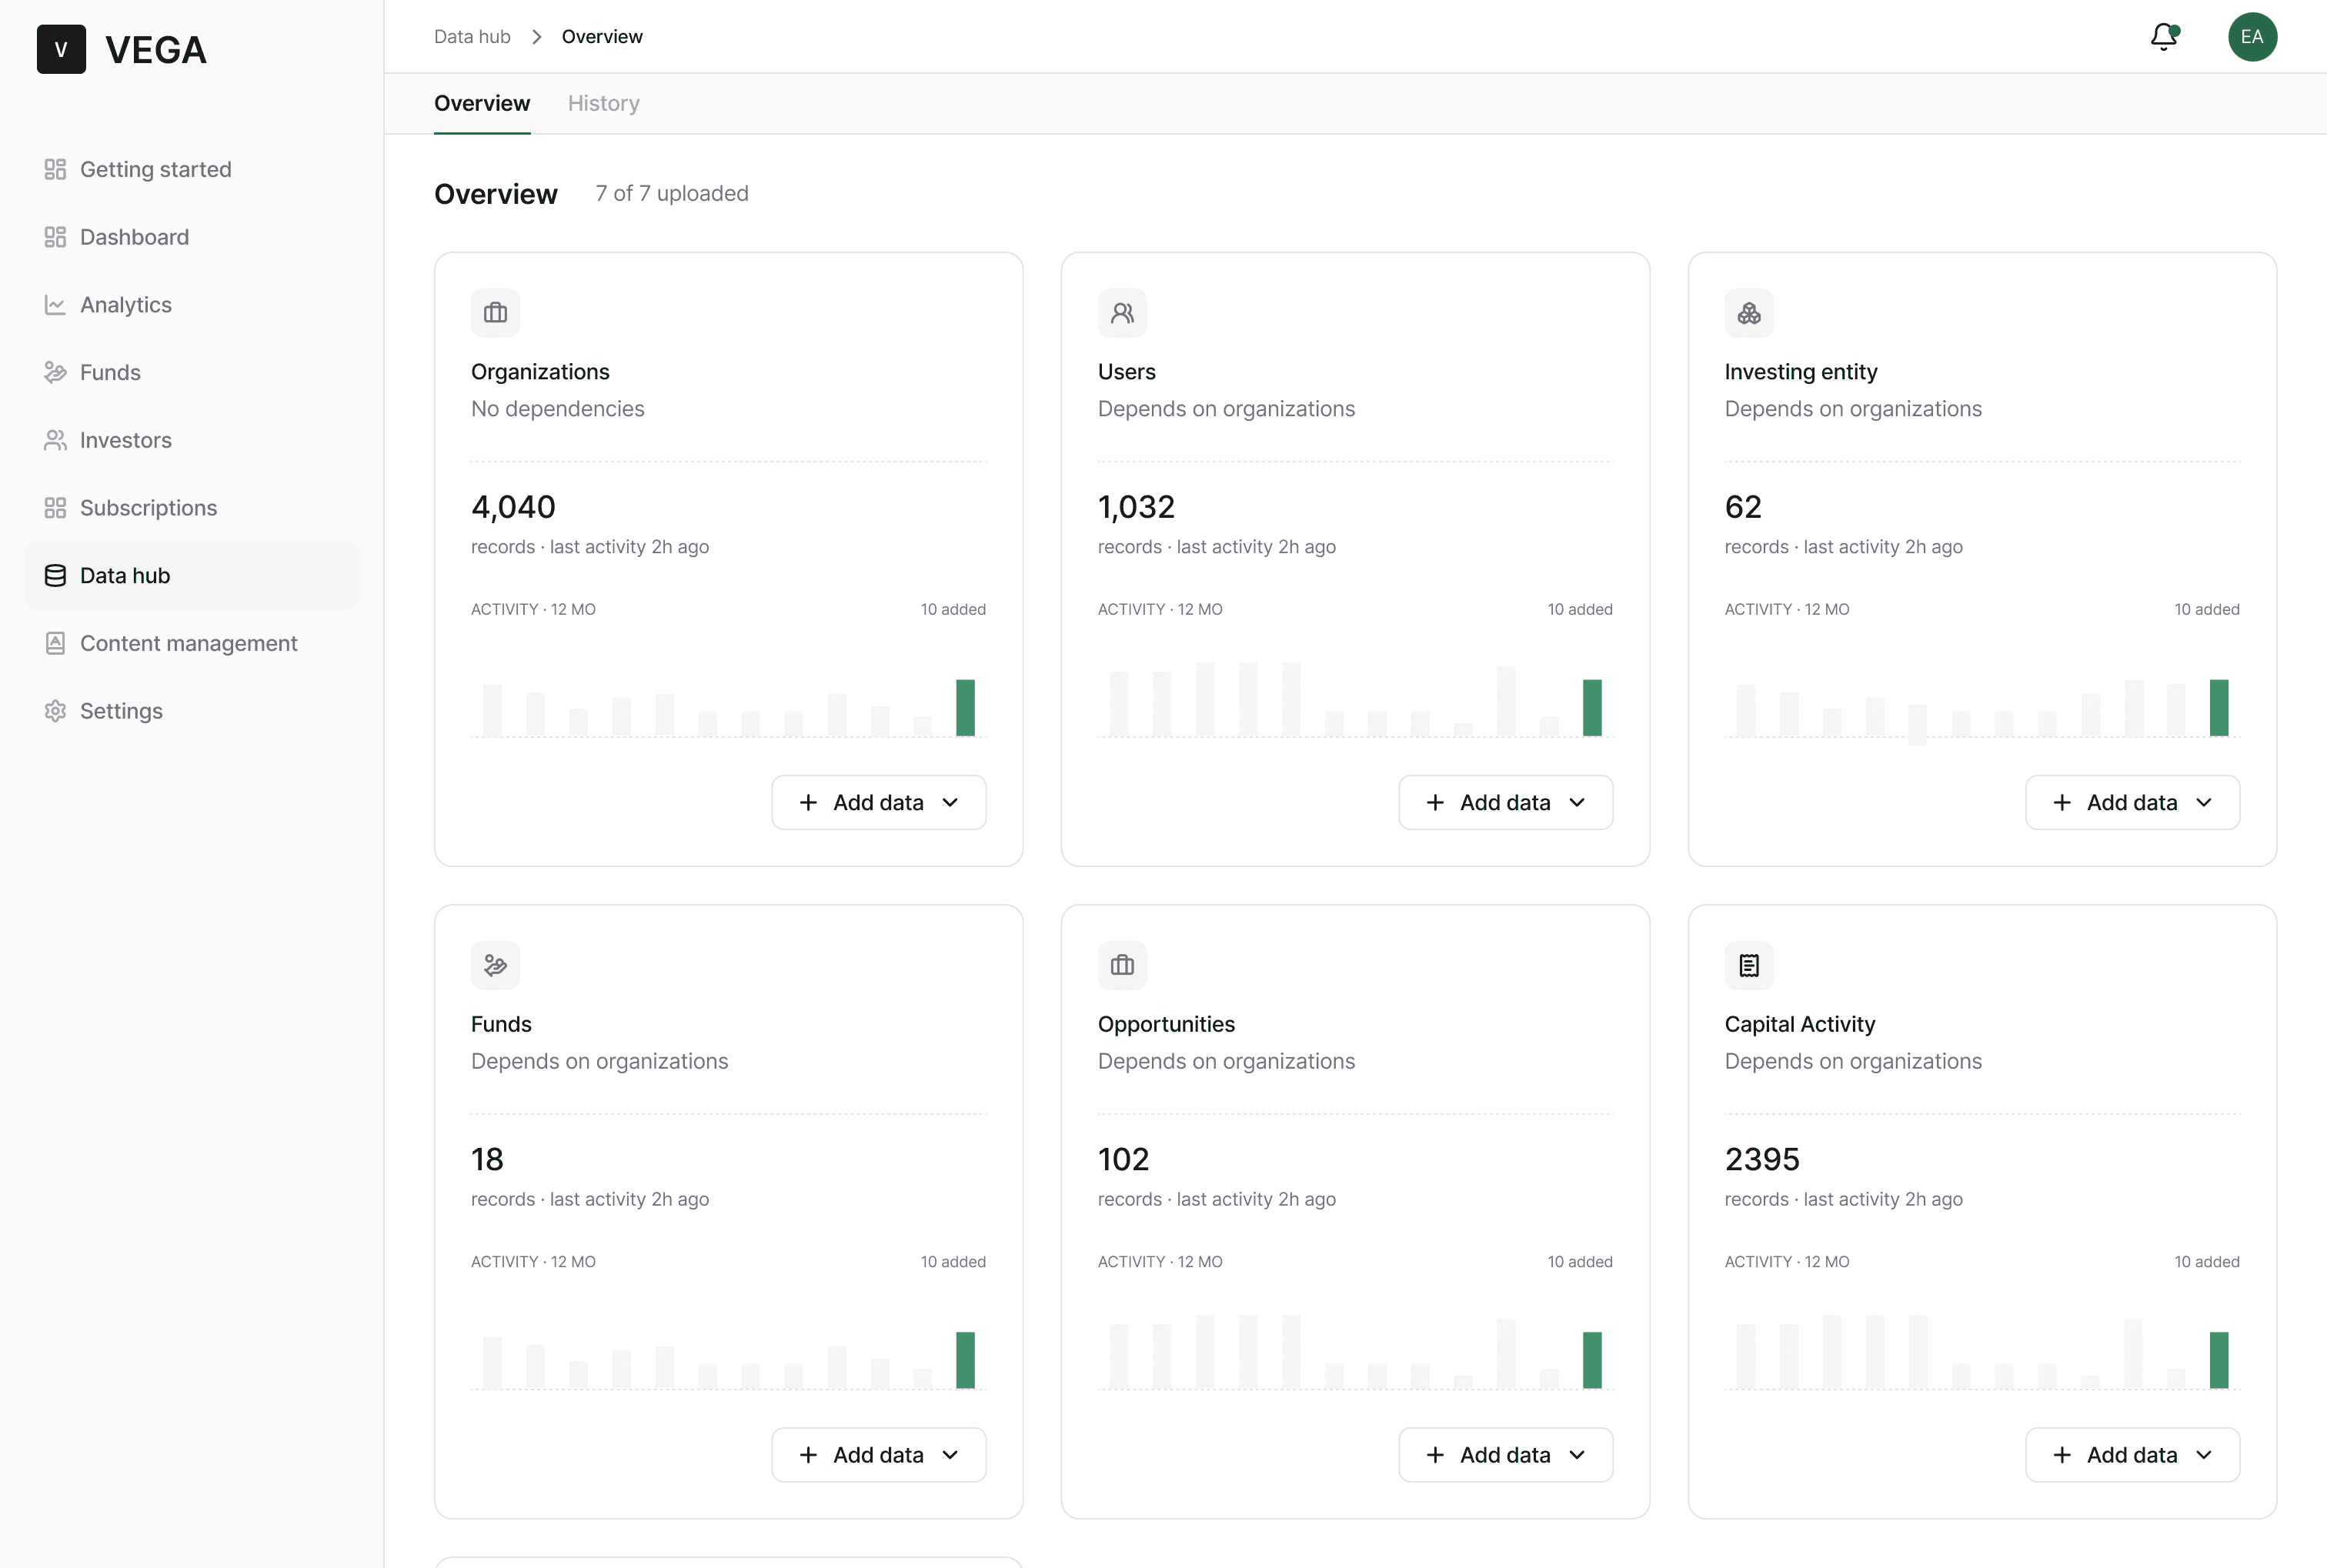
Task: Click the Organizations card briefcase icon
Action: [495, 313]
